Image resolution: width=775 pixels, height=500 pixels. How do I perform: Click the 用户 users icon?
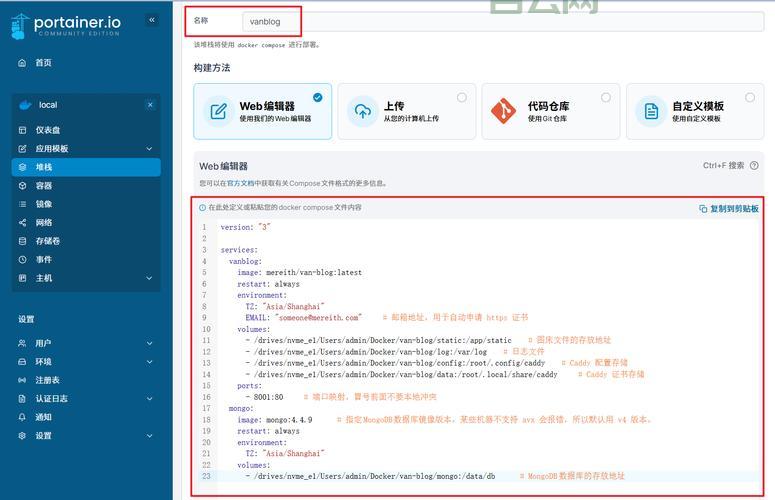point(22,343)
